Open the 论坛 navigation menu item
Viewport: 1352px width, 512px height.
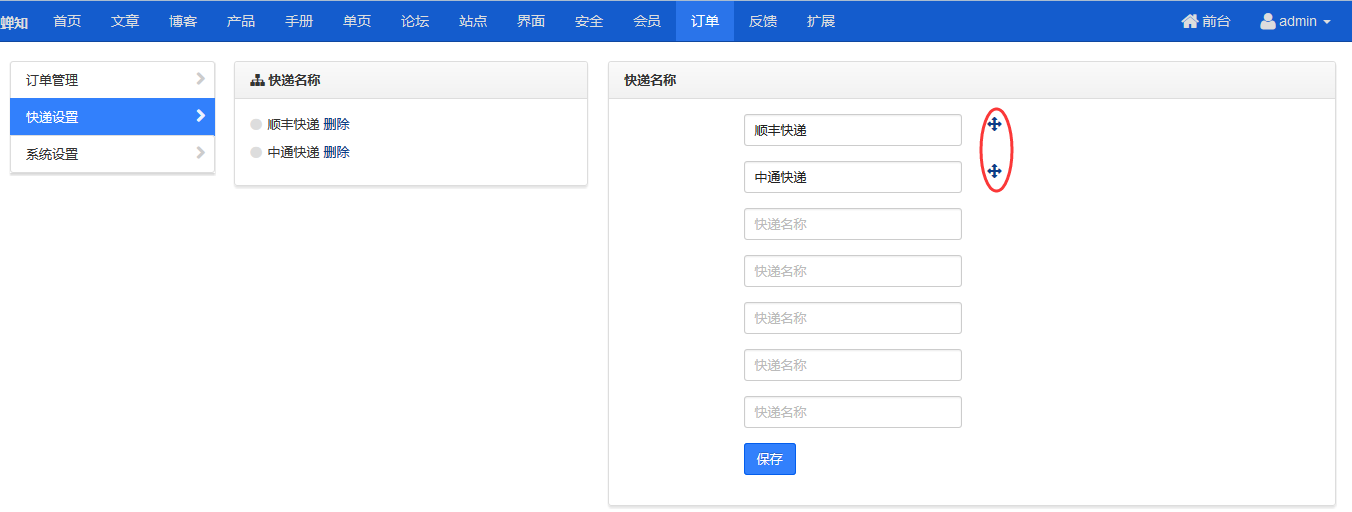[x=415, y=21]
